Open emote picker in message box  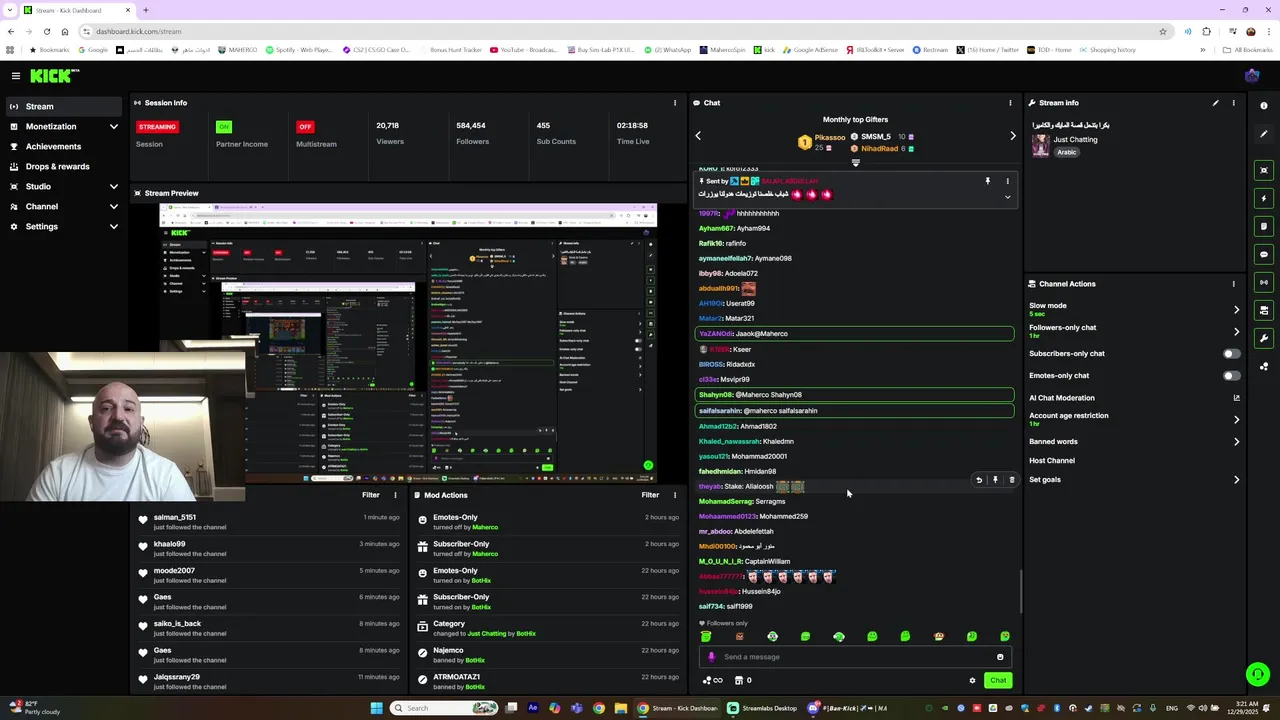click(1000, 657)
